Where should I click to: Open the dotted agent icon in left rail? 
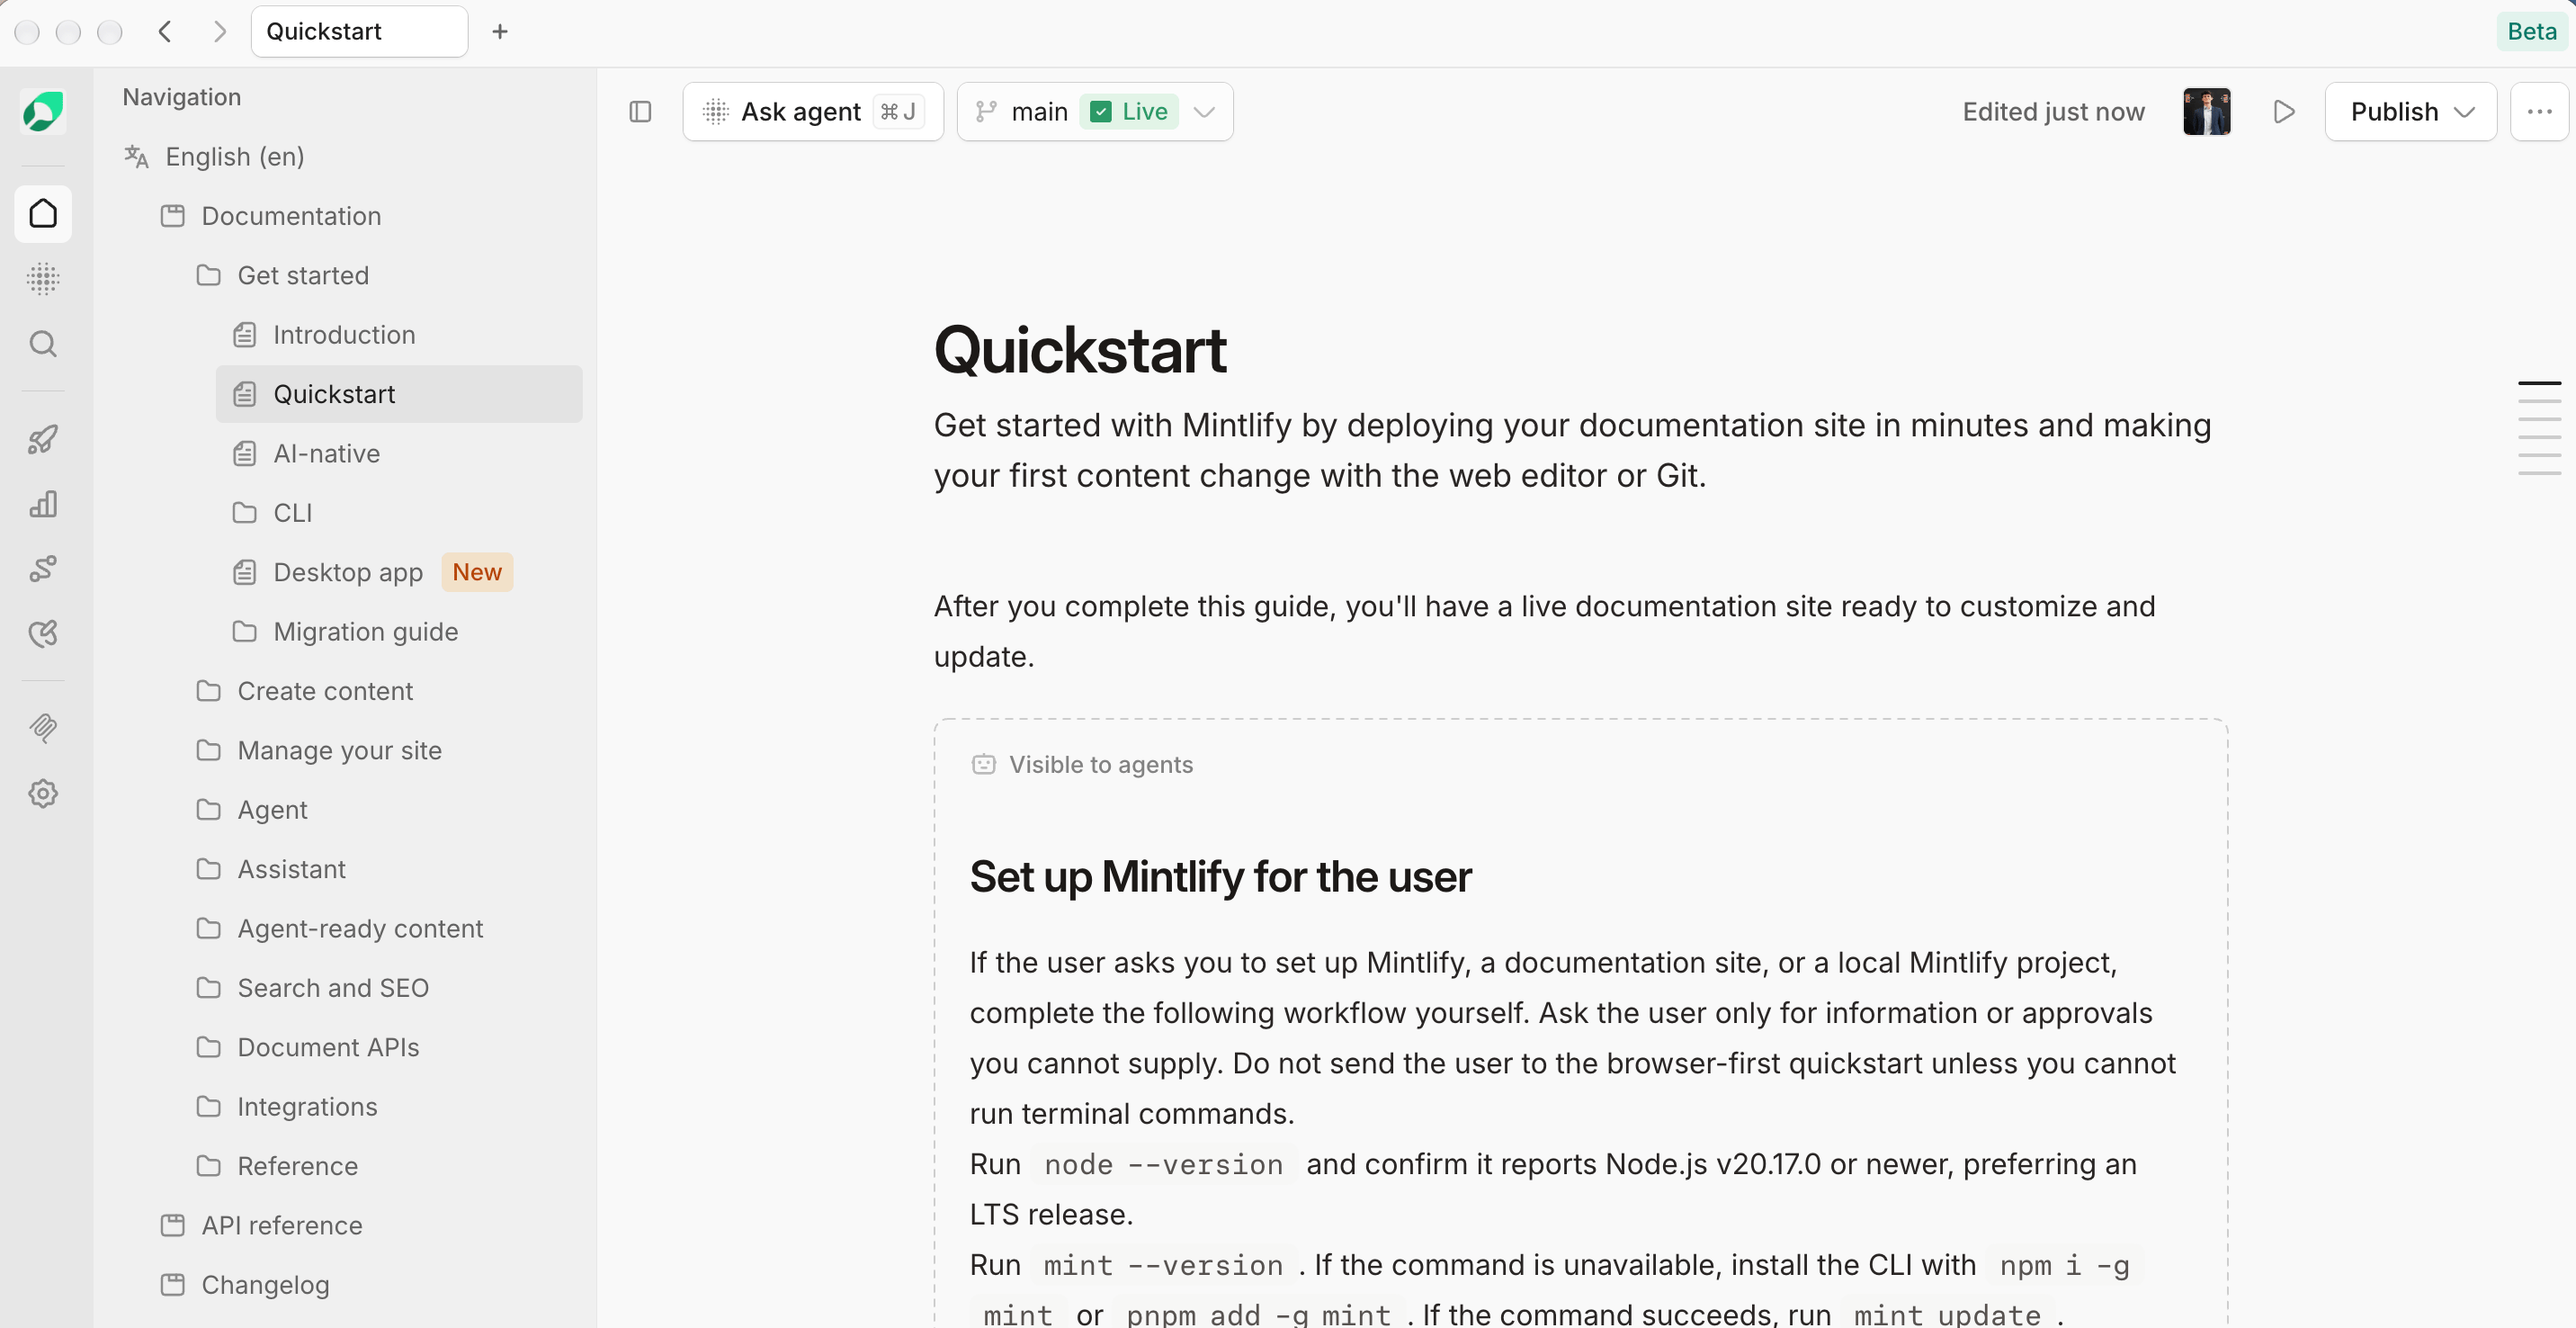point(43,278)
